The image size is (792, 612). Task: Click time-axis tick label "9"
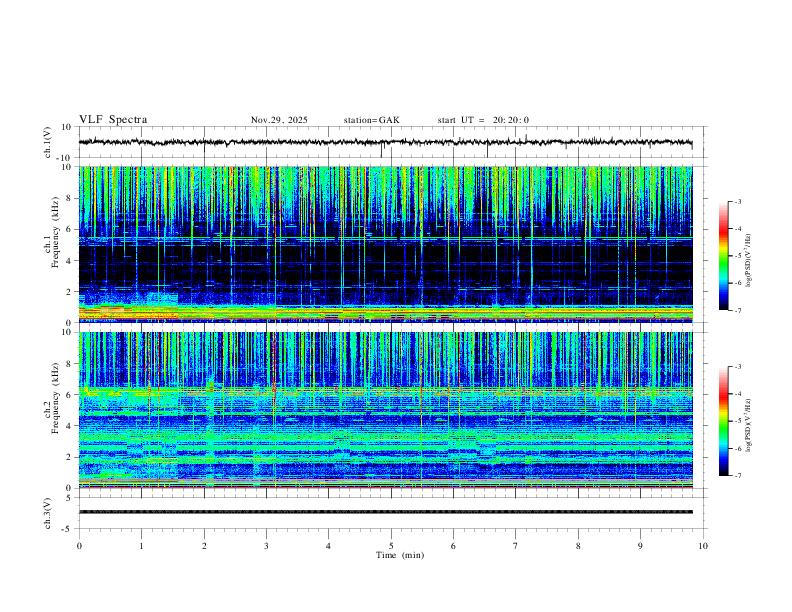[640, 546]
